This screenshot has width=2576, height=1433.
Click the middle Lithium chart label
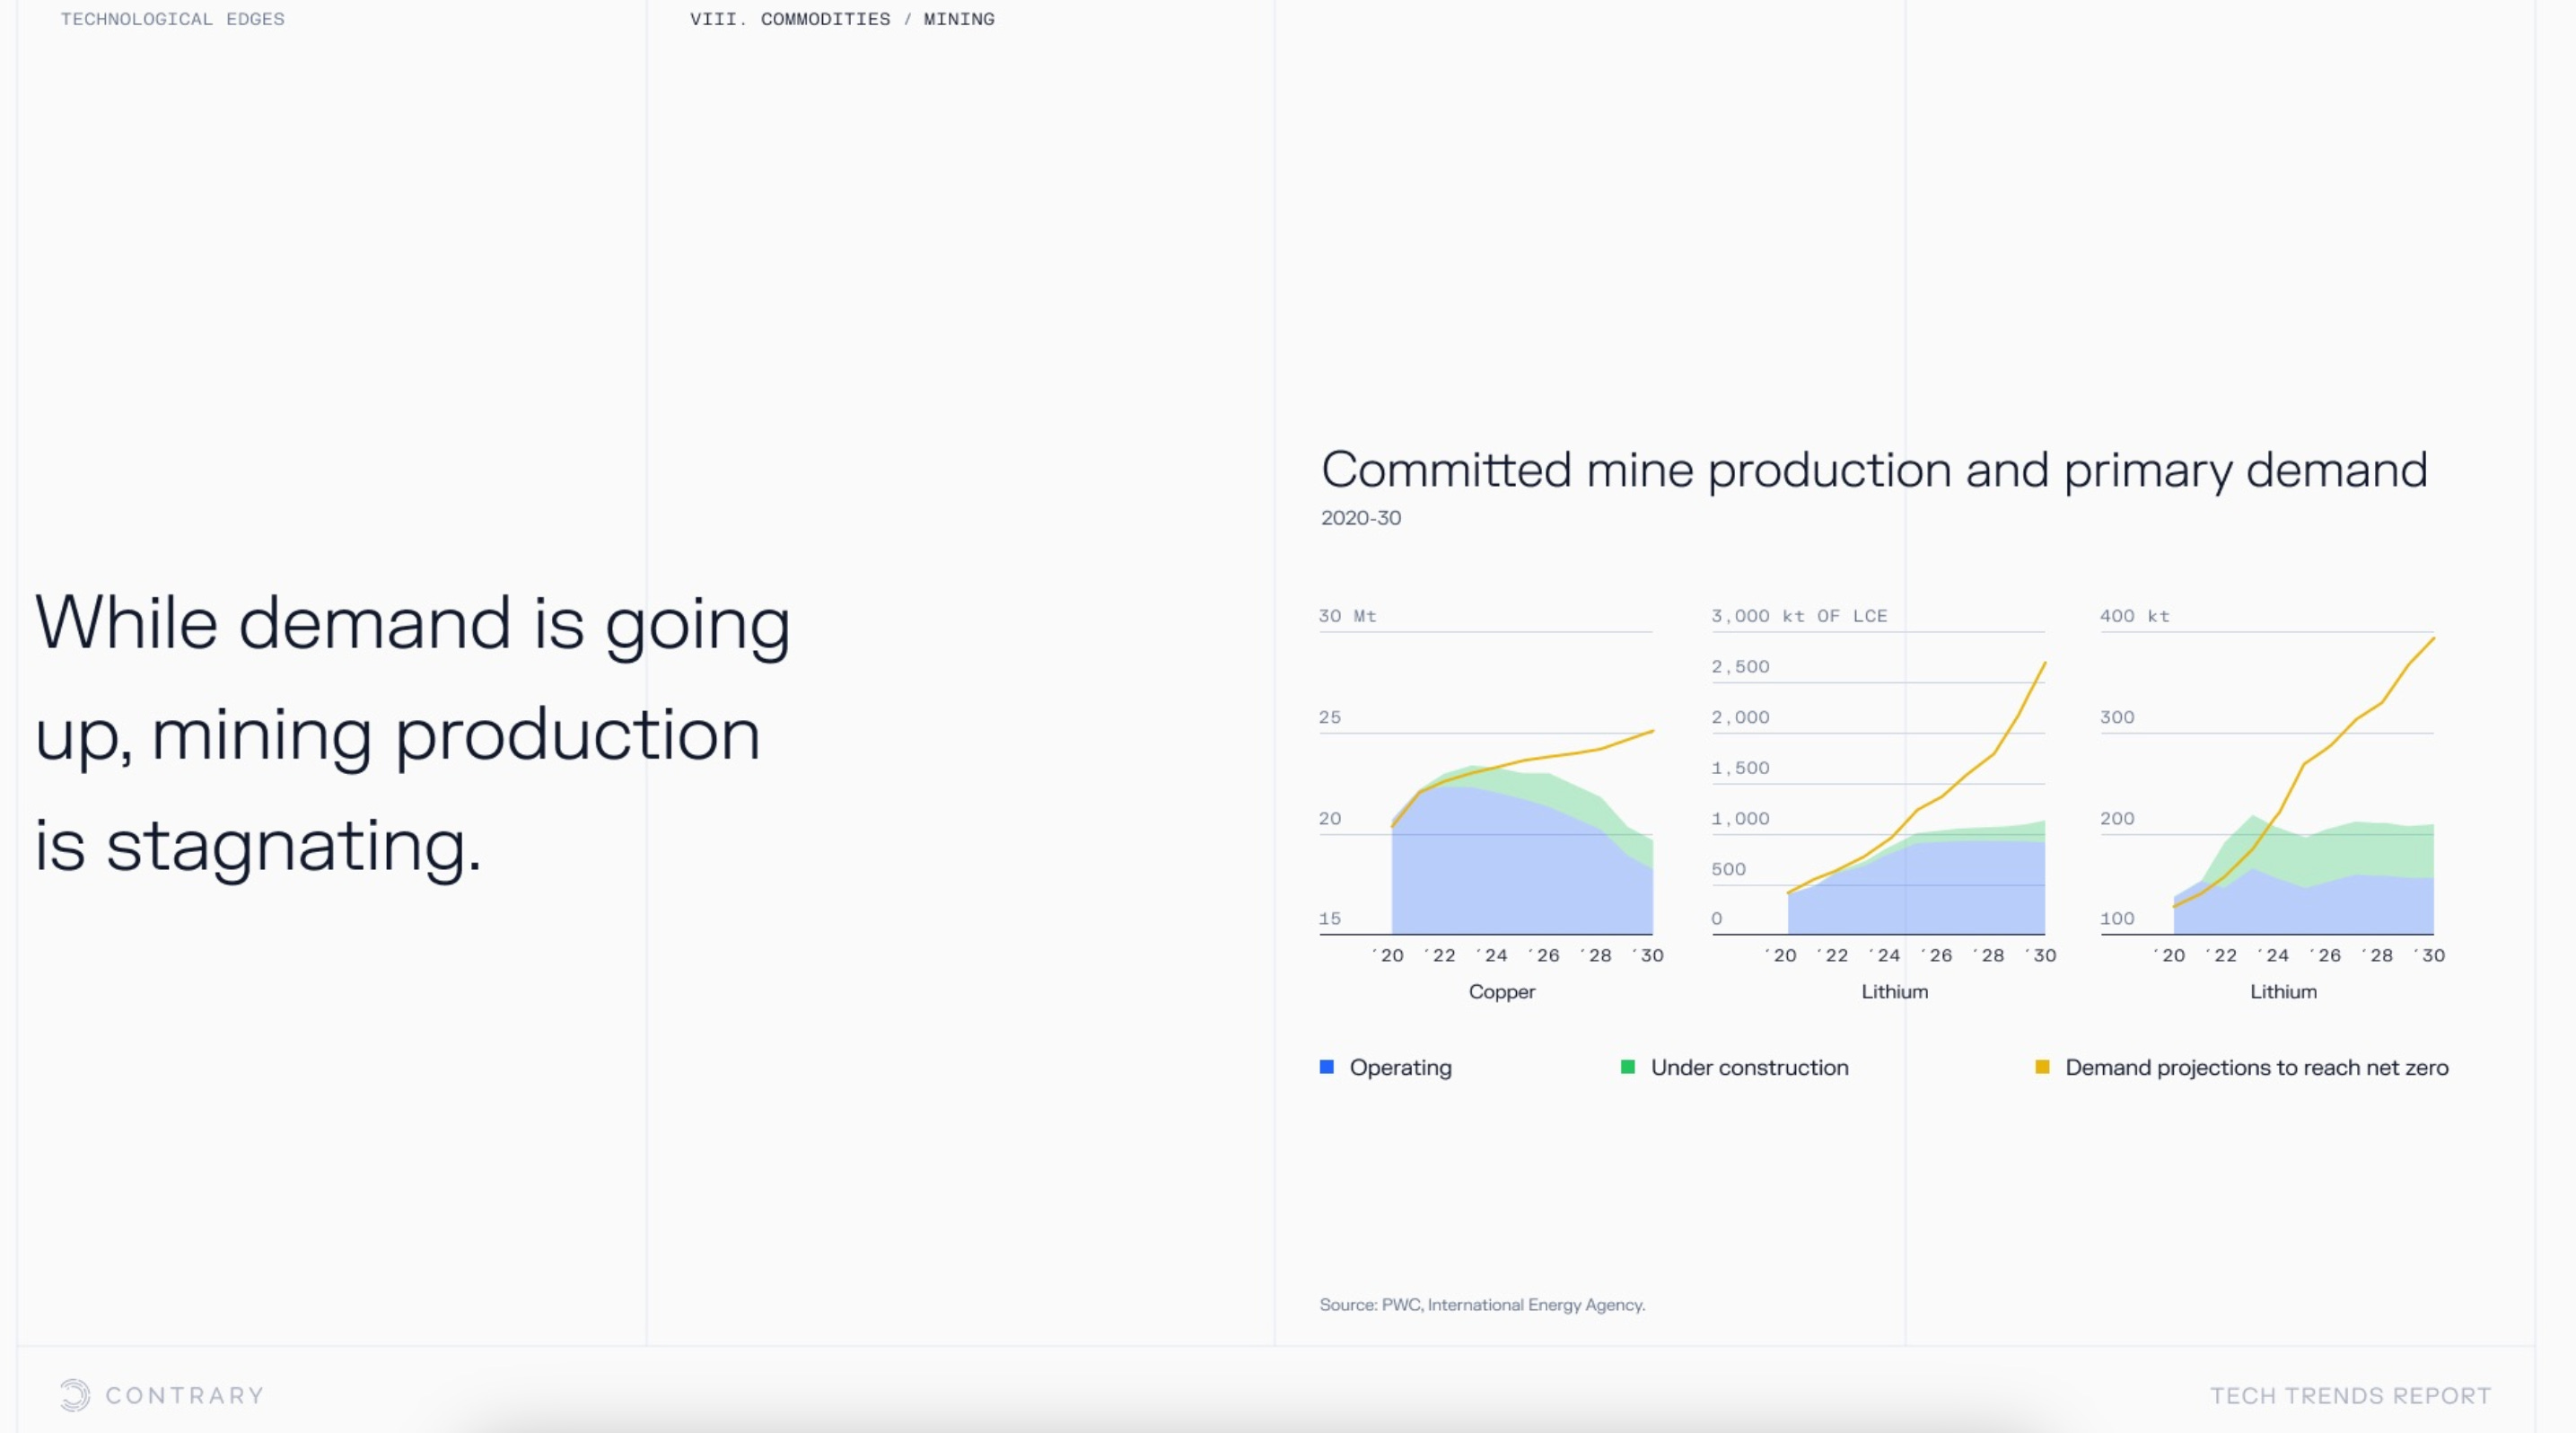pyautogui.click(x=1894, y=992)
